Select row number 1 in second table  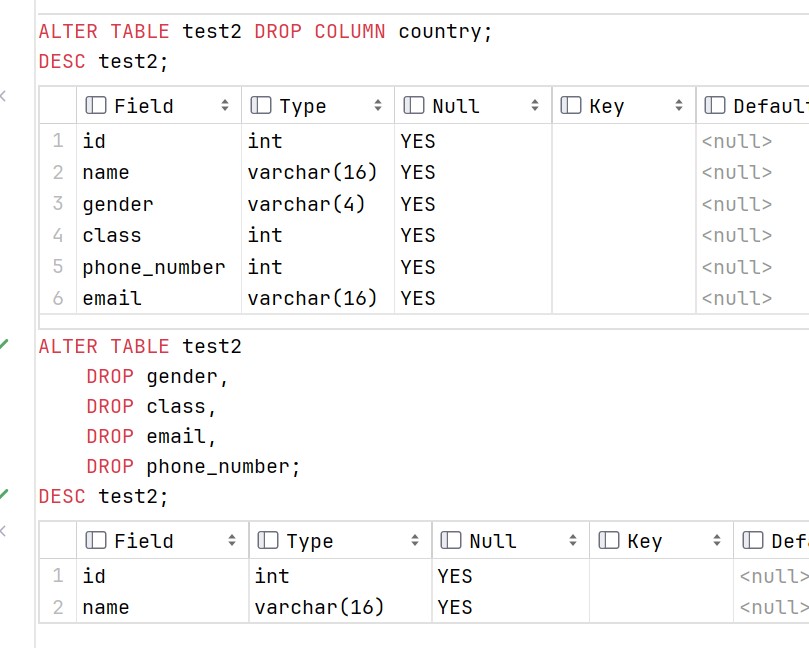pos(58,575)
